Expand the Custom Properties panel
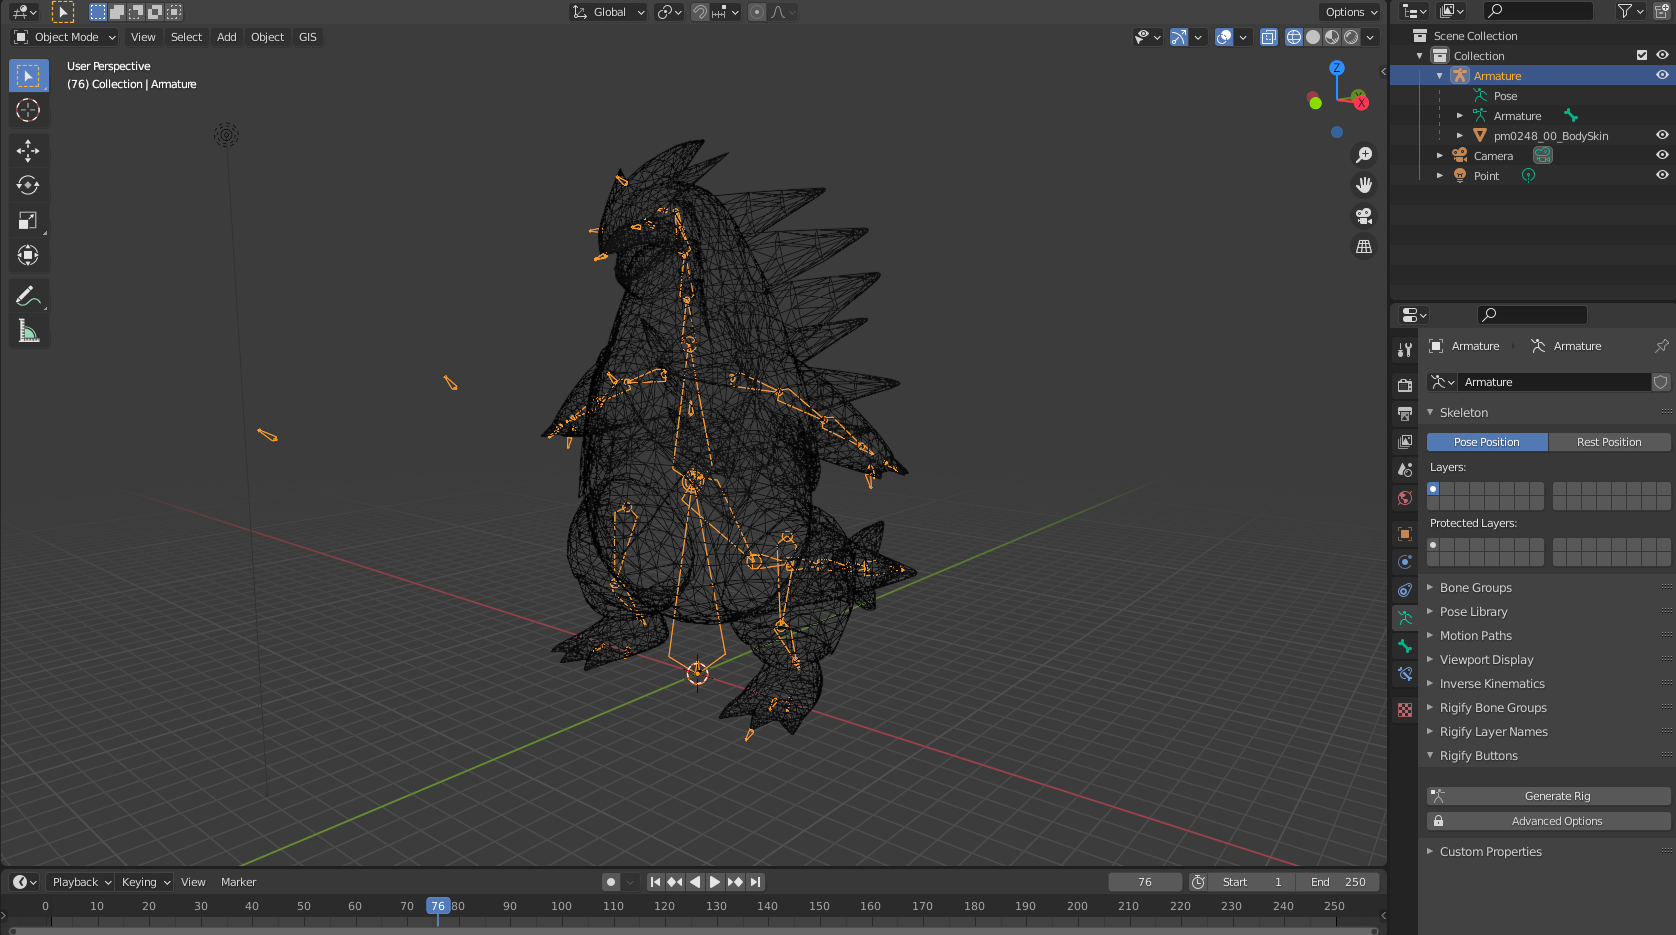The image size is (1676, 935). [x=1490, y=852]
